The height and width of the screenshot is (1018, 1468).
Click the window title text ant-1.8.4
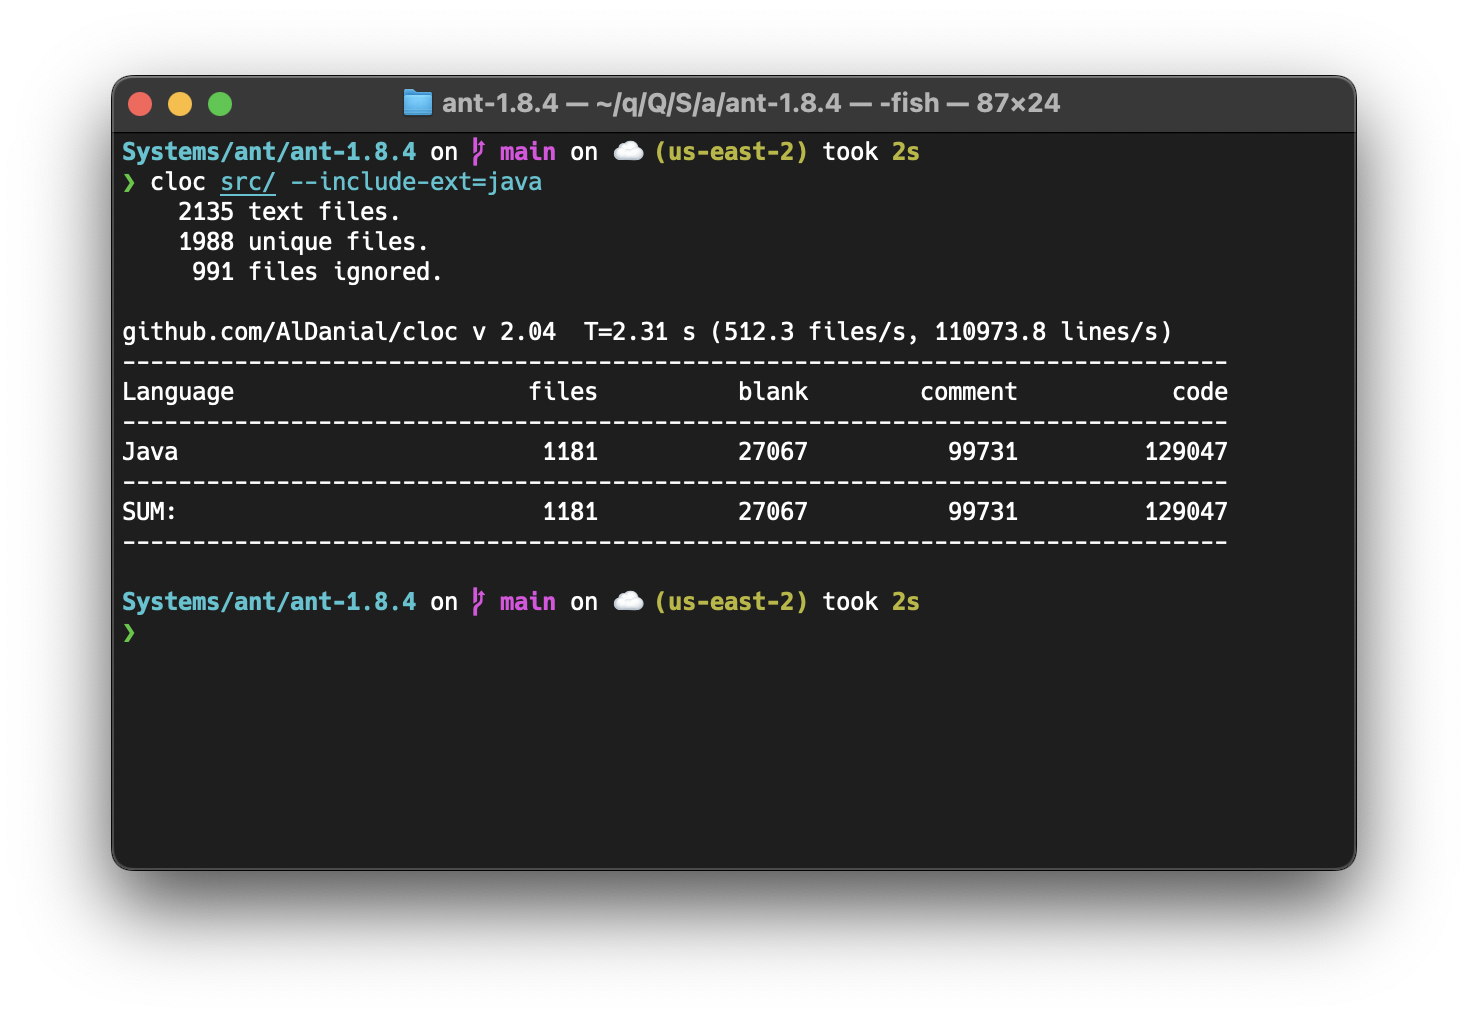coord(500,103)
